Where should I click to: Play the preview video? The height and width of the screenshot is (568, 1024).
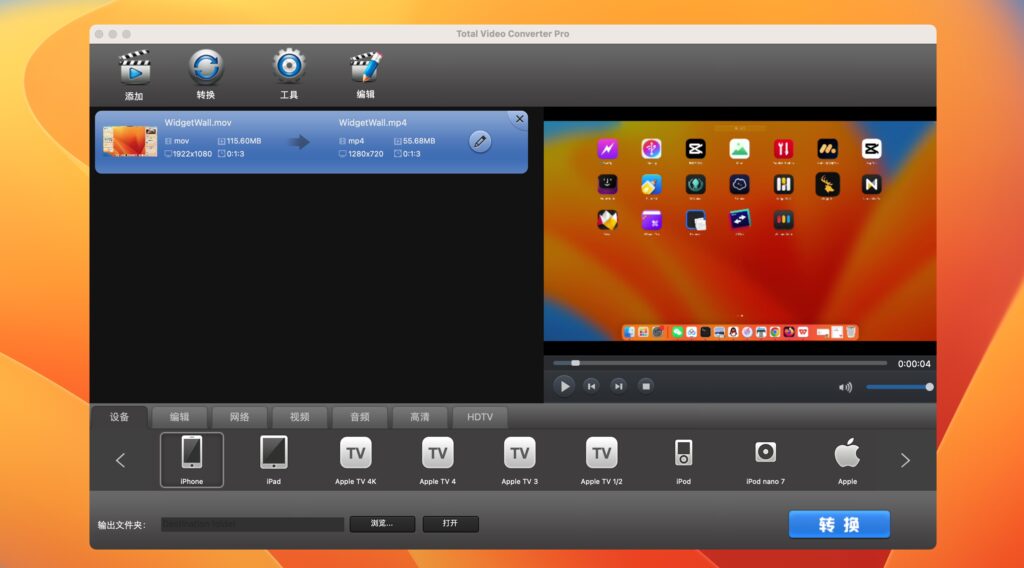click(564, 387)
